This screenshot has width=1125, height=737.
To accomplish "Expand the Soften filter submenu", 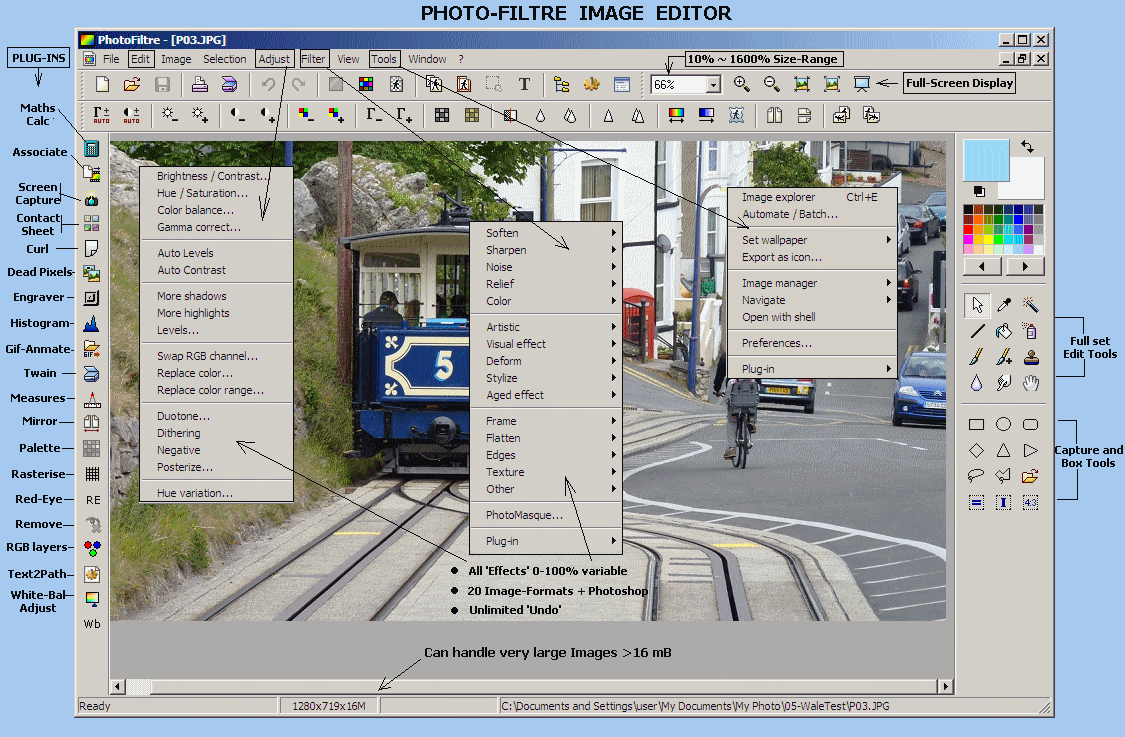I will 546,233.
